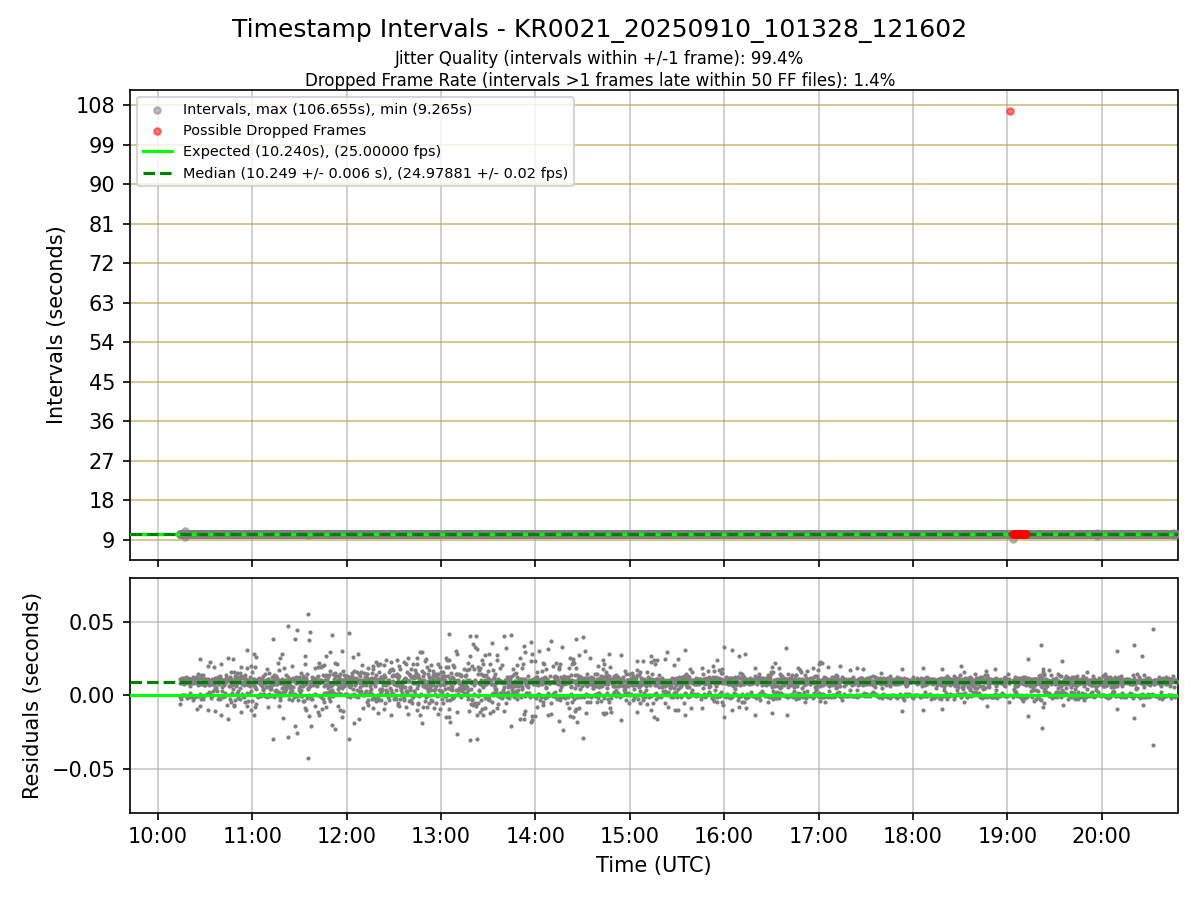Click the y-axis tick label '18'
Screen dimensions: 1200x900
[102, 500]
